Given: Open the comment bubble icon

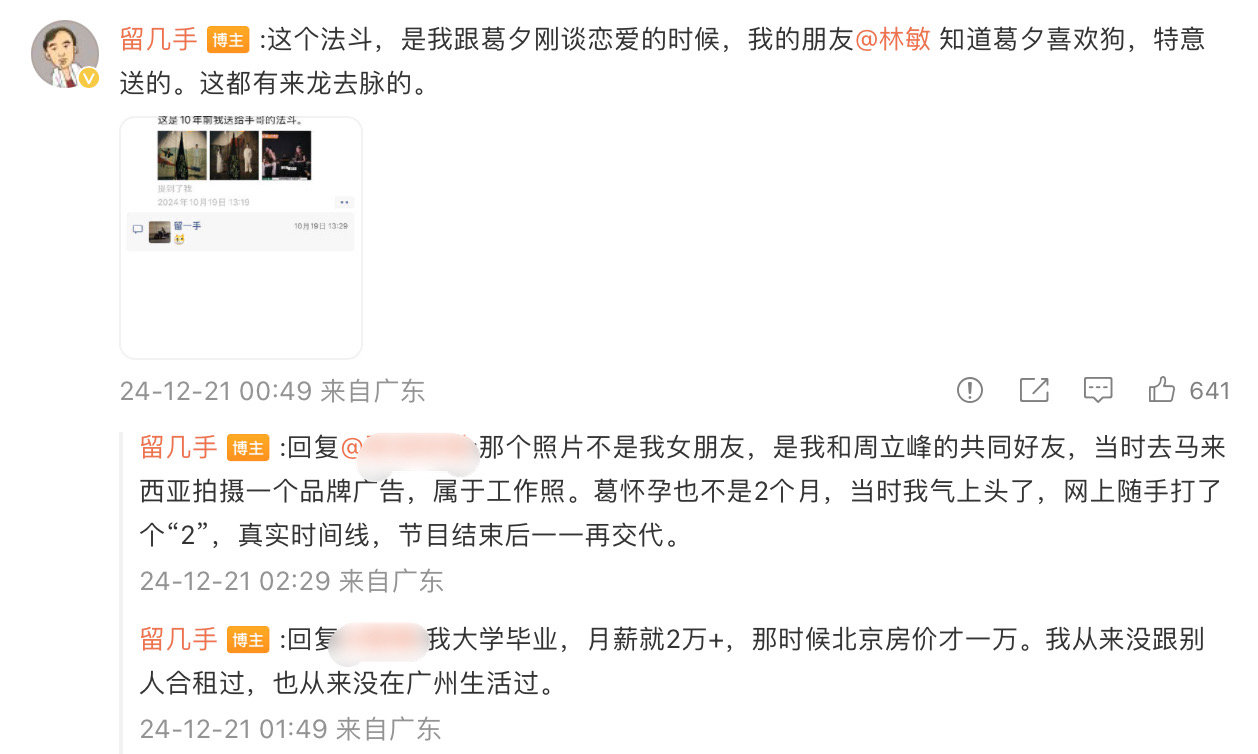Looking at the screenshot, I should [1098, 390].
